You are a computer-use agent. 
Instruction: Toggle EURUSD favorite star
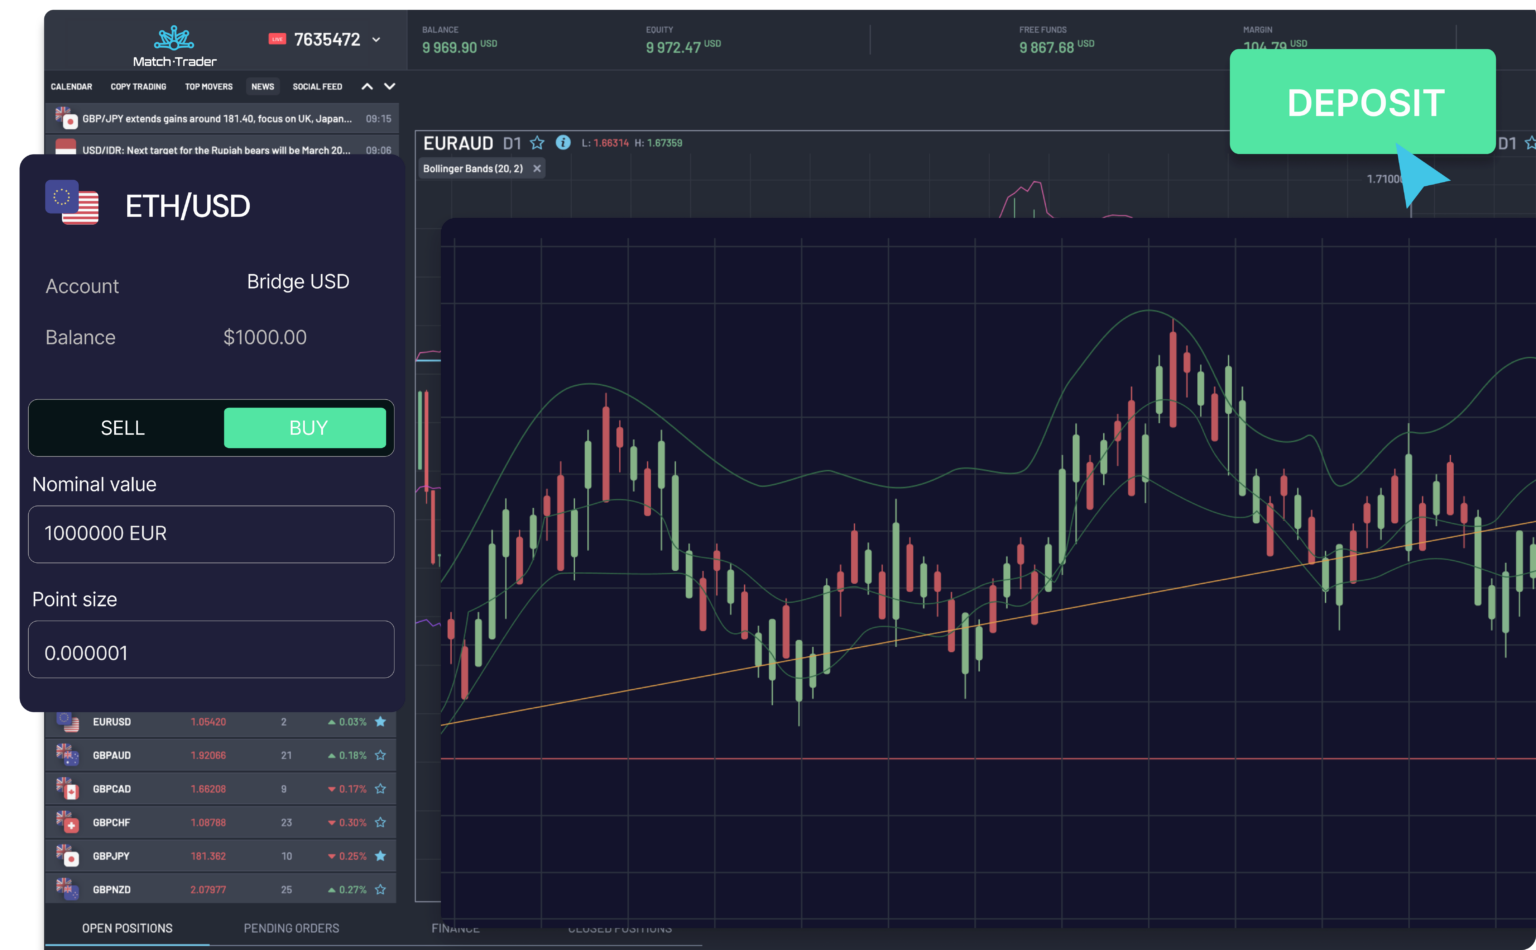tap(380, 721)
